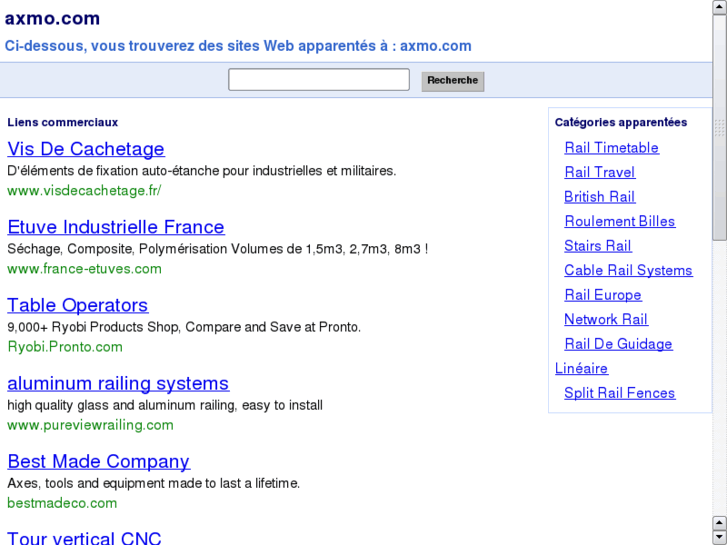
Task: Click the Séchage, Composite, Polymérisation description
Action: [x=217, y=249]
